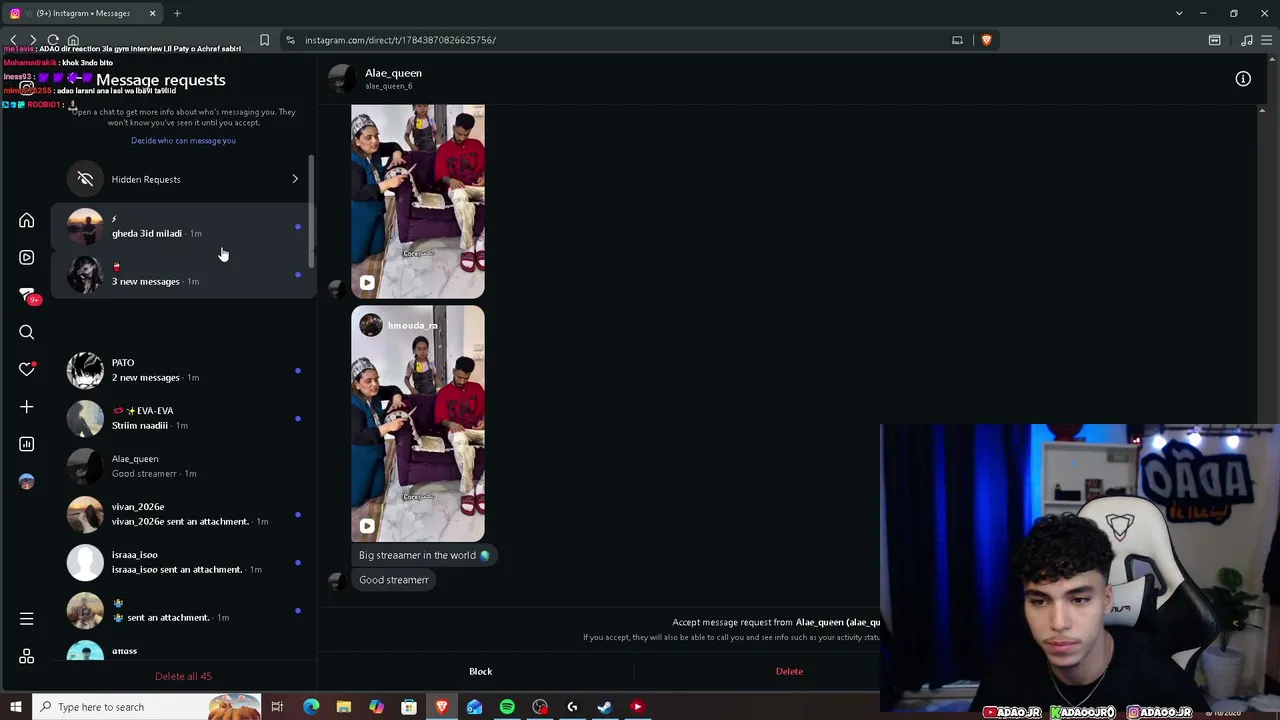This screenshot has width=1280, height=720.
Task: Open Steam from the taskbar
Action: tap(605, 707)
